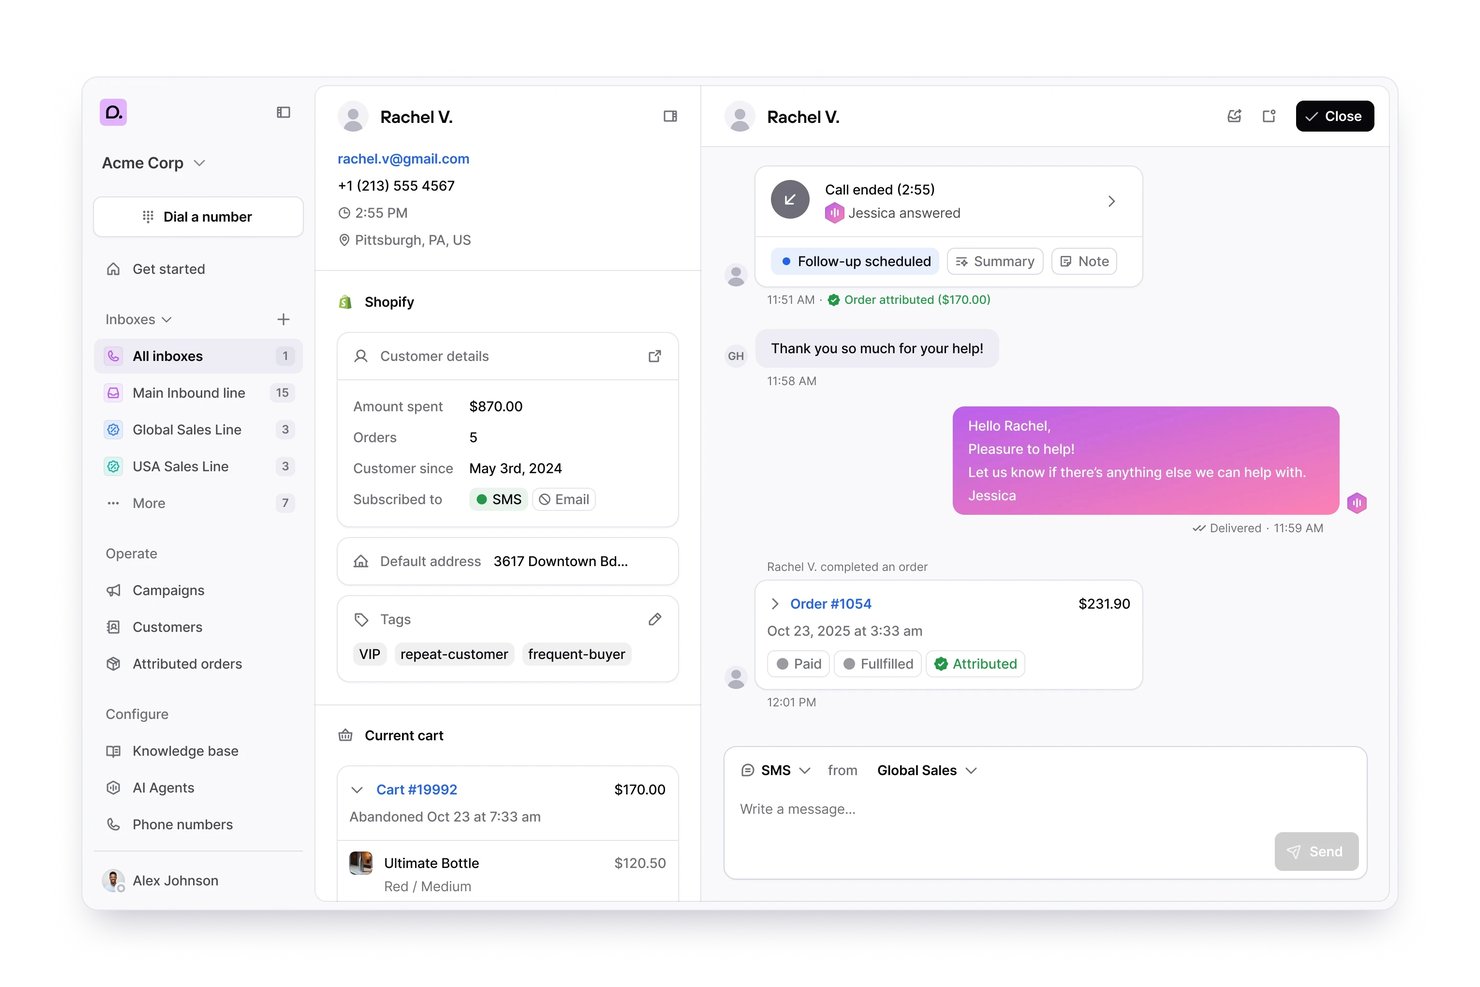Click the incoming call arrow icon
This screenshot has width=1480, height=987.
click(790, 200)
